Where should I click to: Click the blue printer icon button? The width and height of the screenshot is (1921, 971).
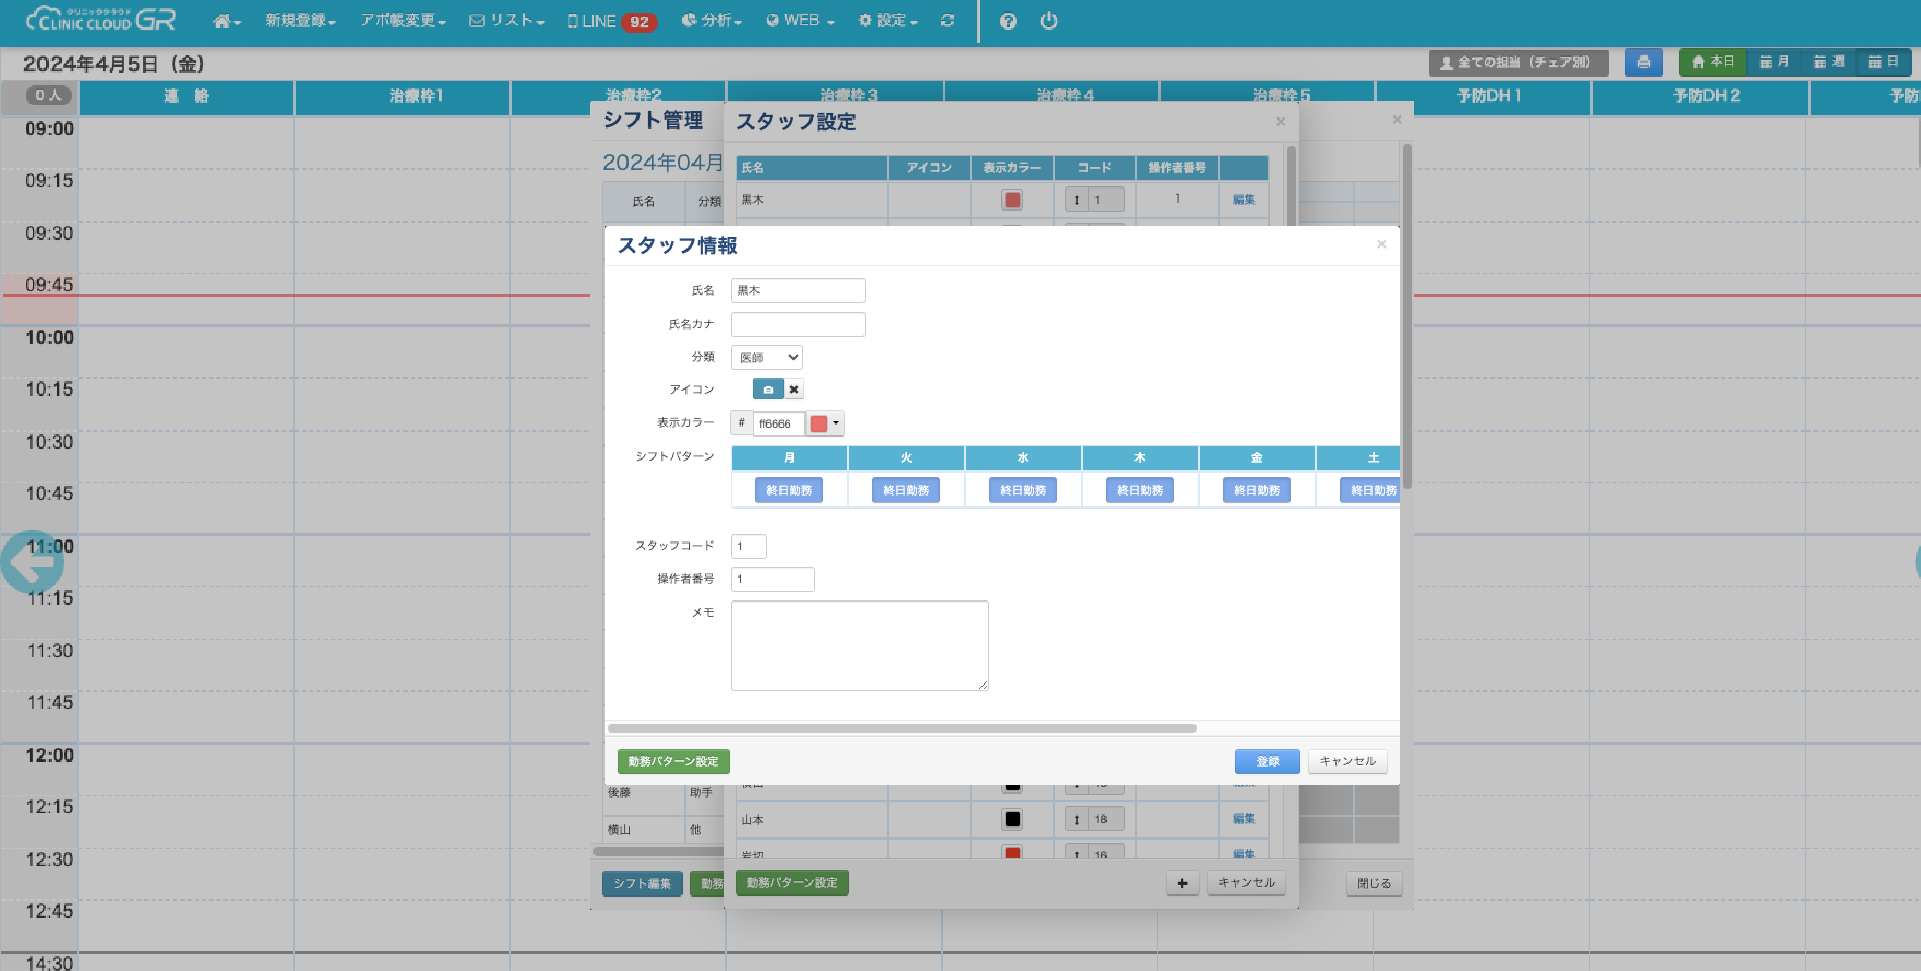[1643, 62]
